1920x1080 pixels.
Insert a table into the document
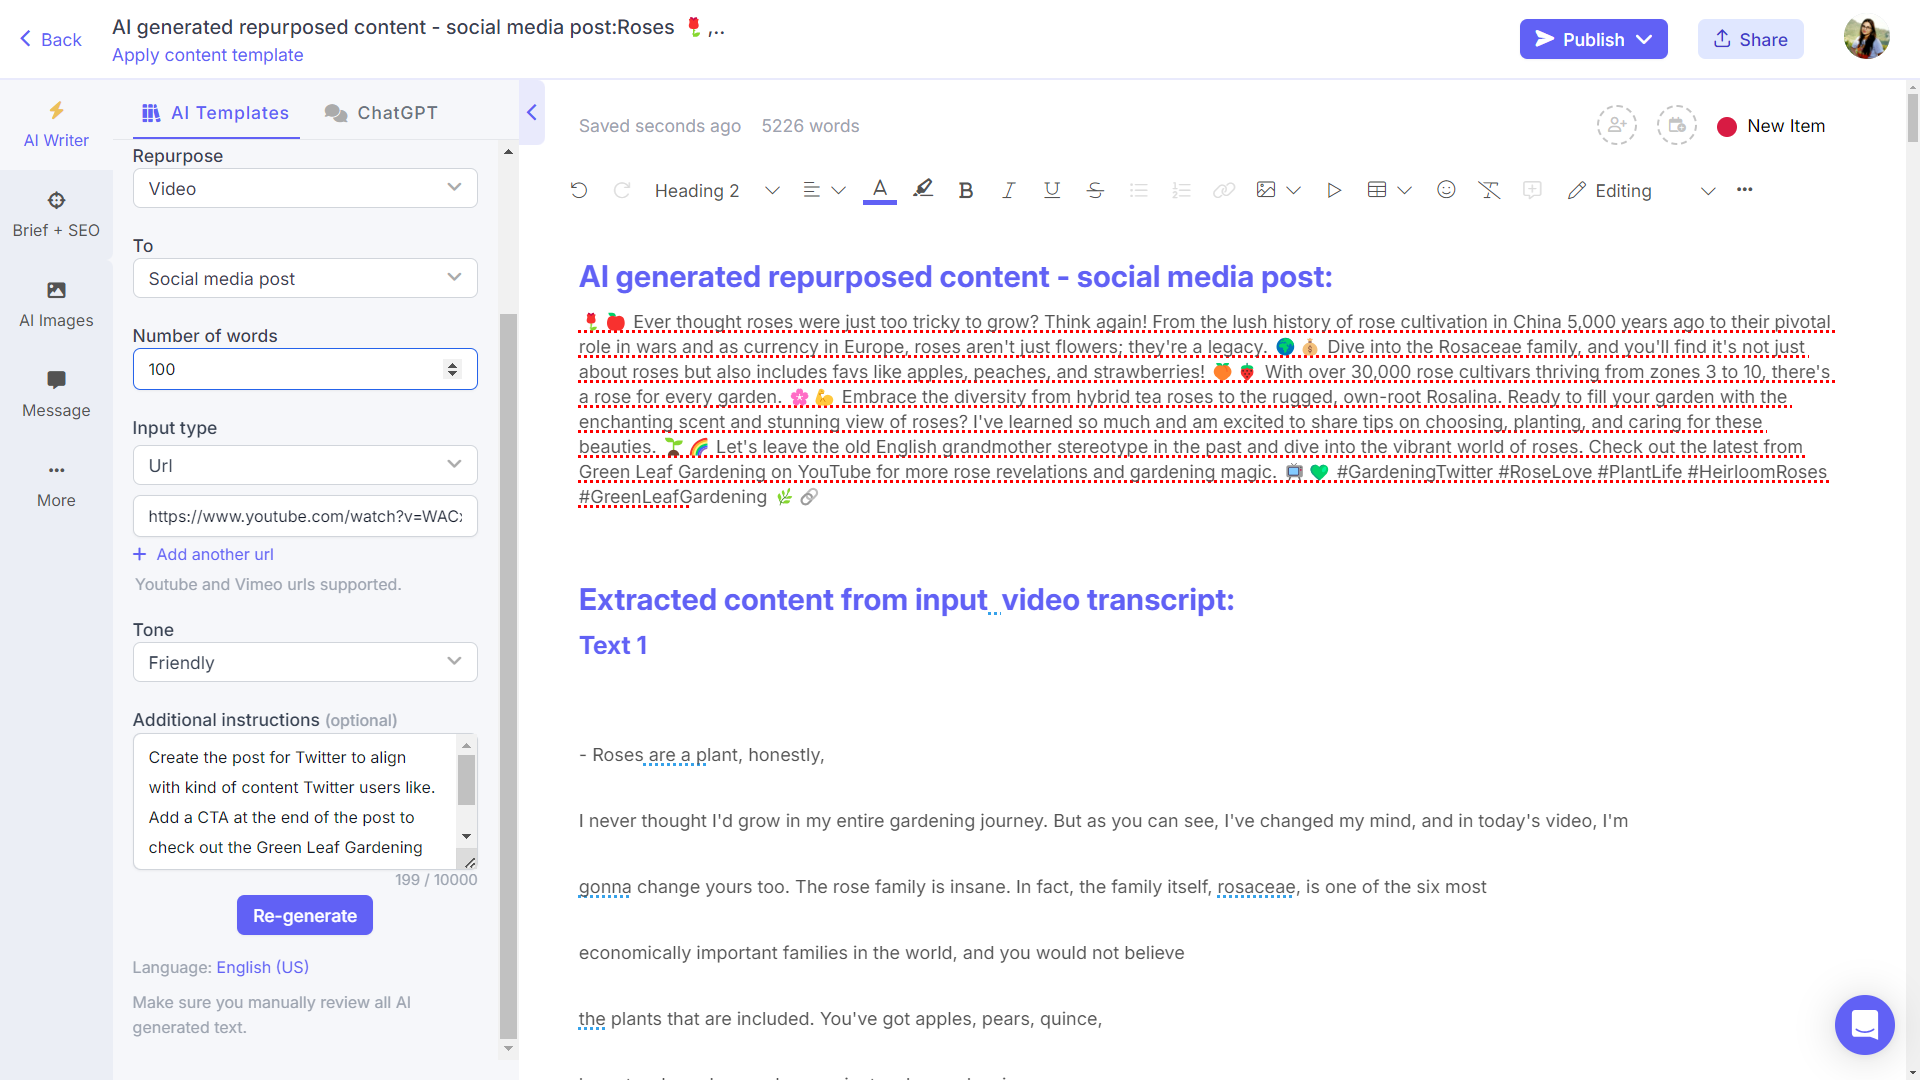tap(1378, 189)
